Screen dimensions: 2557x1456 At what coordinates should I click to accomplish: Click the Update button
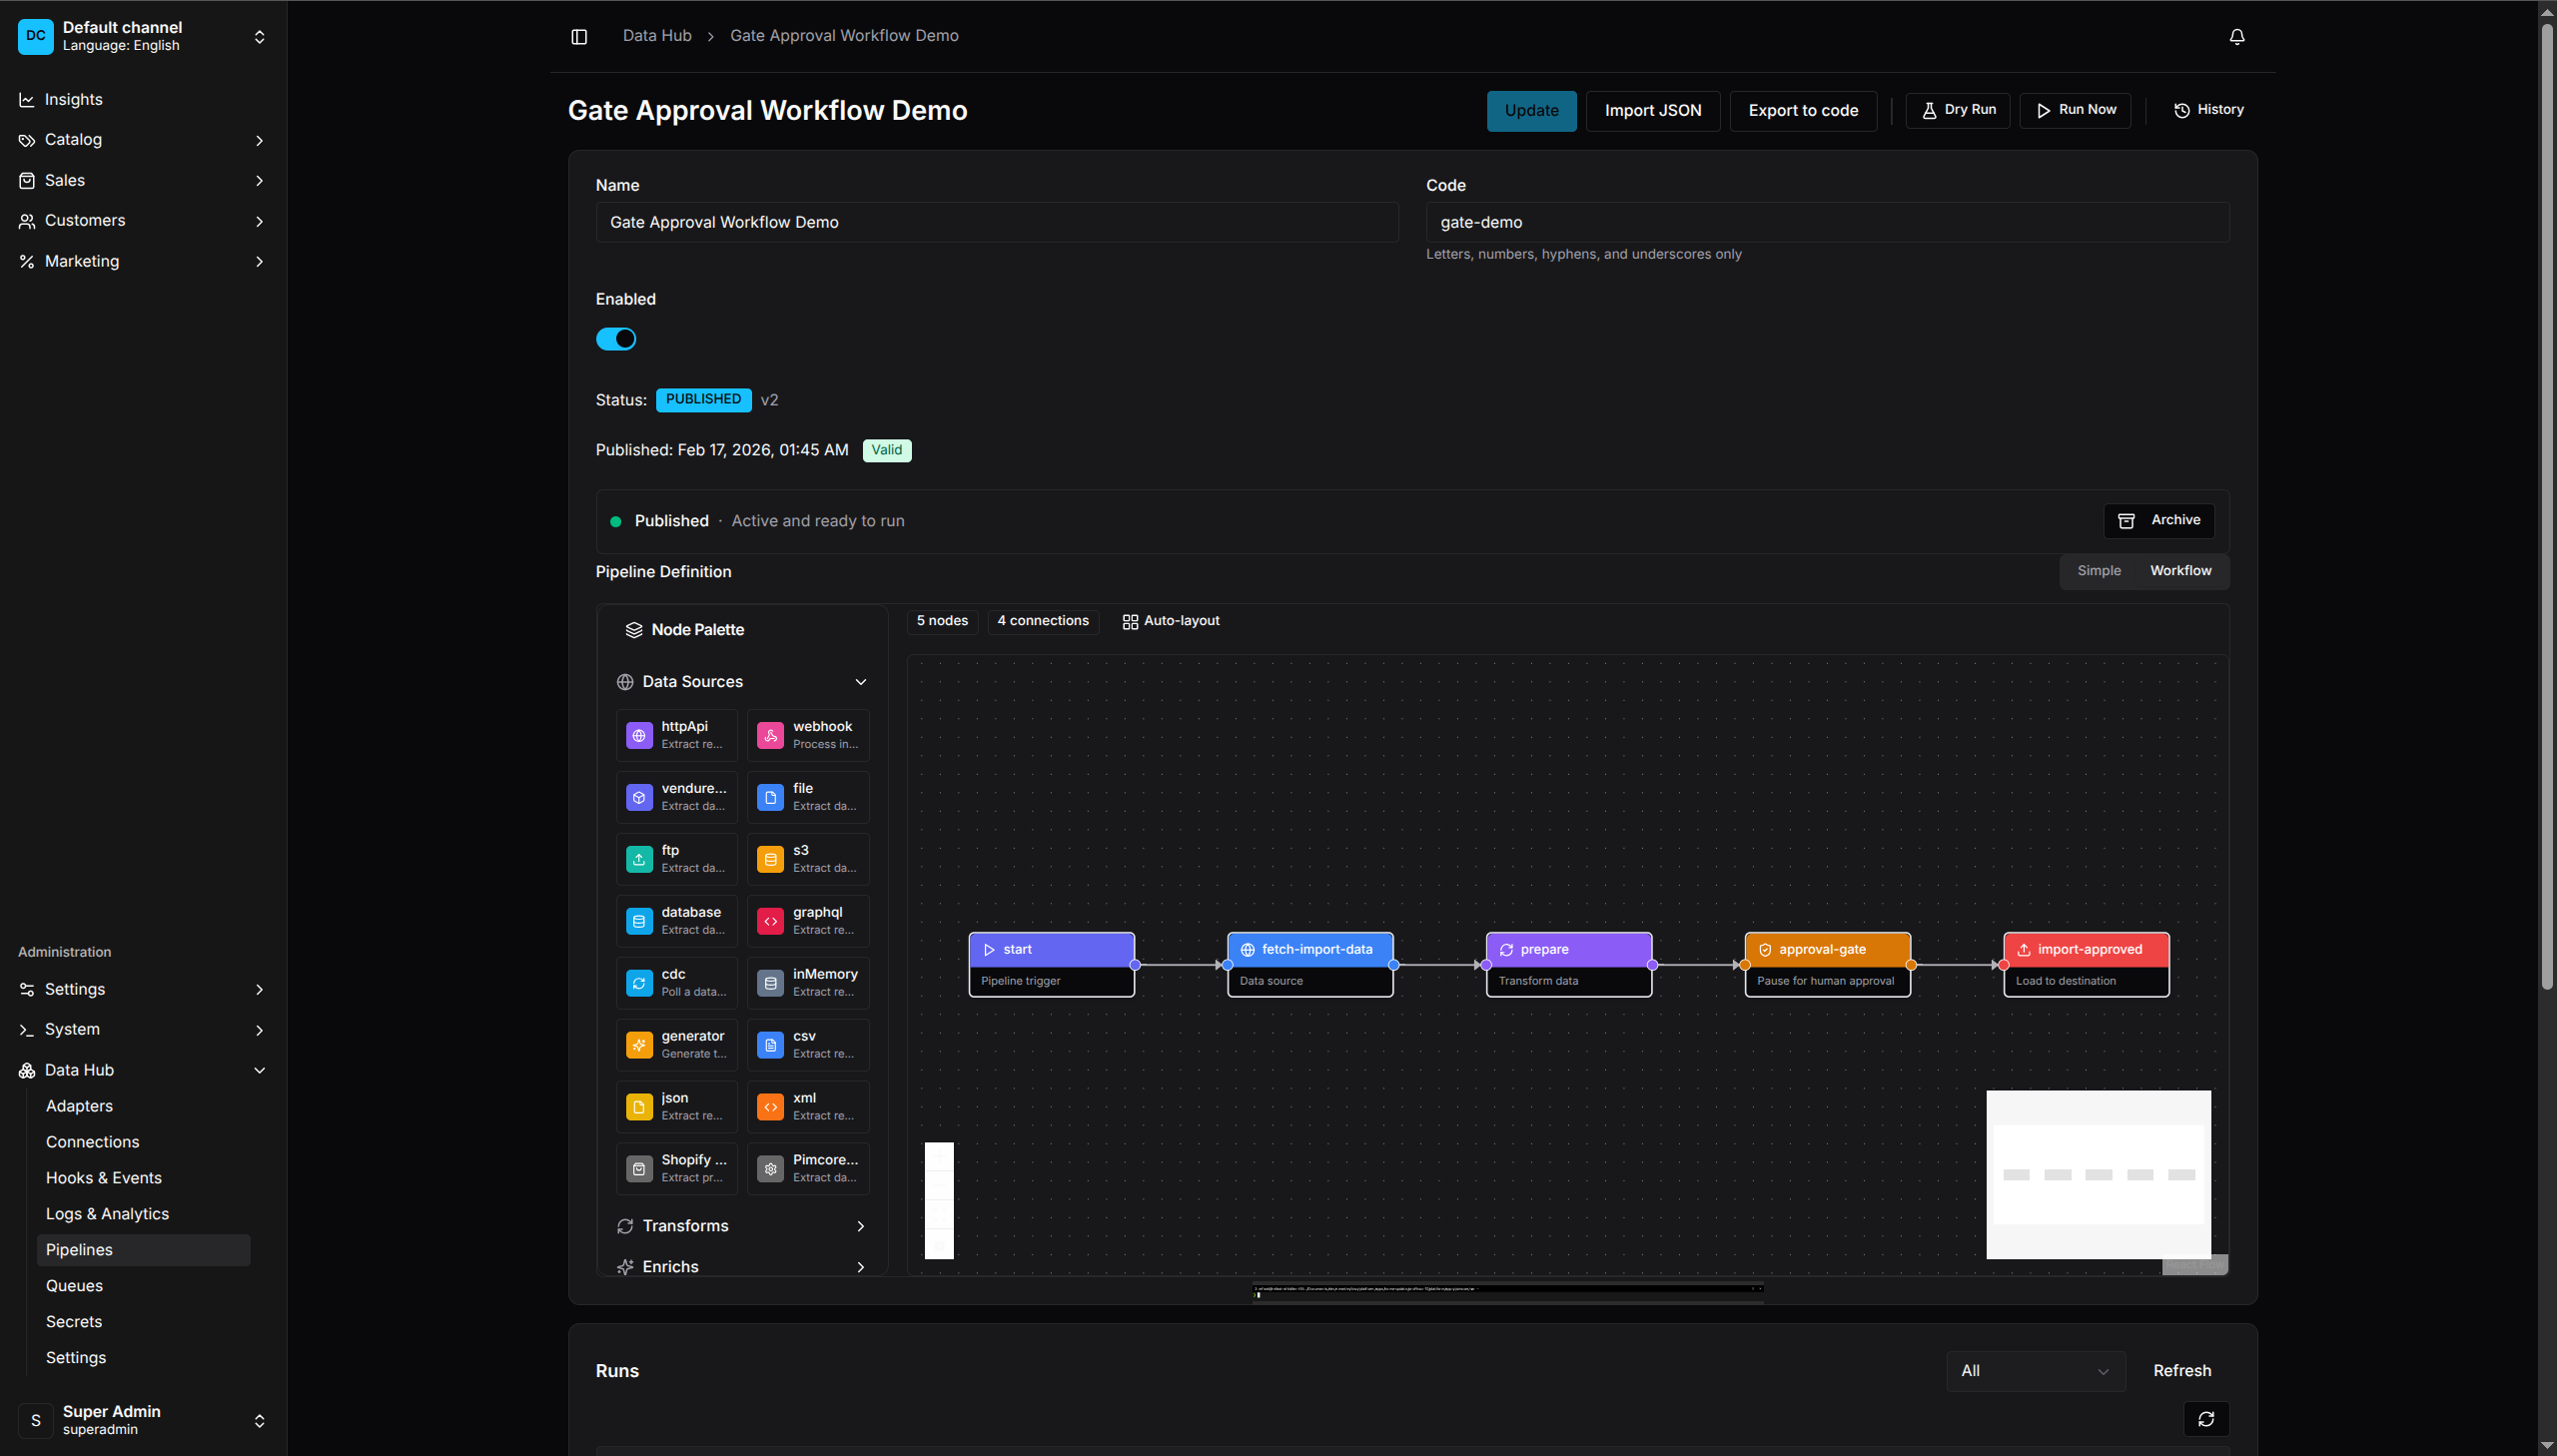(1531, 110)
